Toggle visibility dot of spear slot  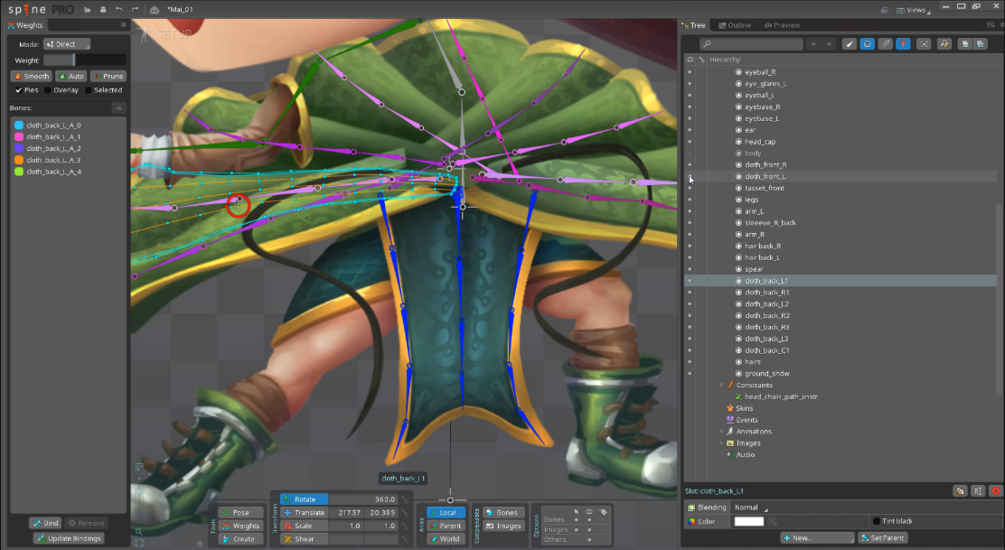pyautogui.click(x=690, y=269)
